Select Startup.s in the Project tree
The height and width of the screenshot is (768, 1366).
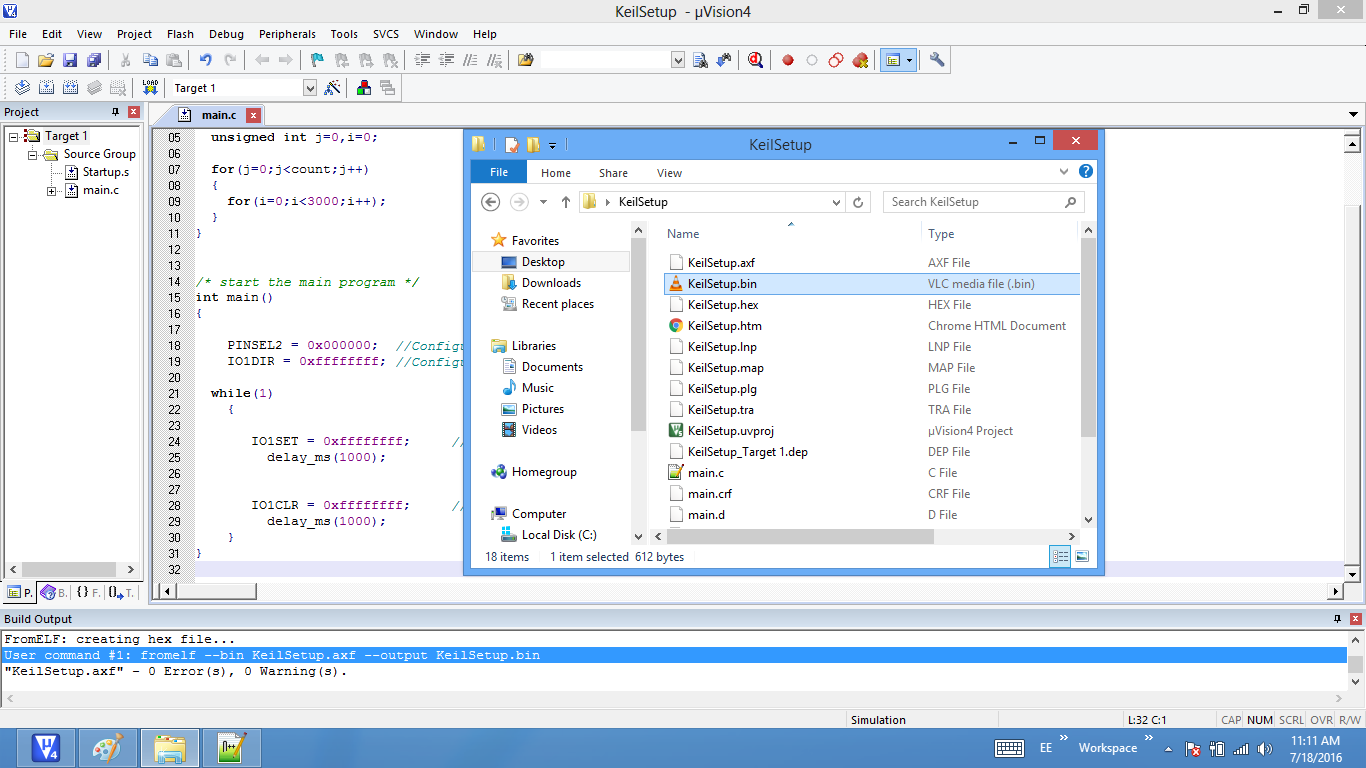click(x=105, y=172)
